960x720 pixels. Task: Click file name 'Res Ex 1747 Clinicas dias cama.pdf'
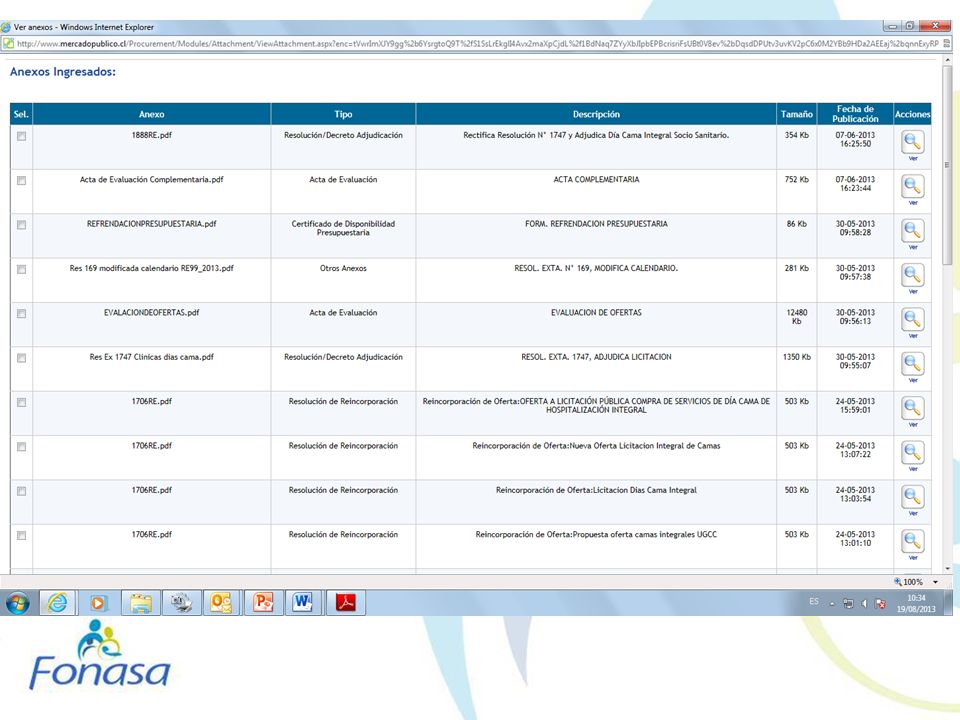click(151, 357)
